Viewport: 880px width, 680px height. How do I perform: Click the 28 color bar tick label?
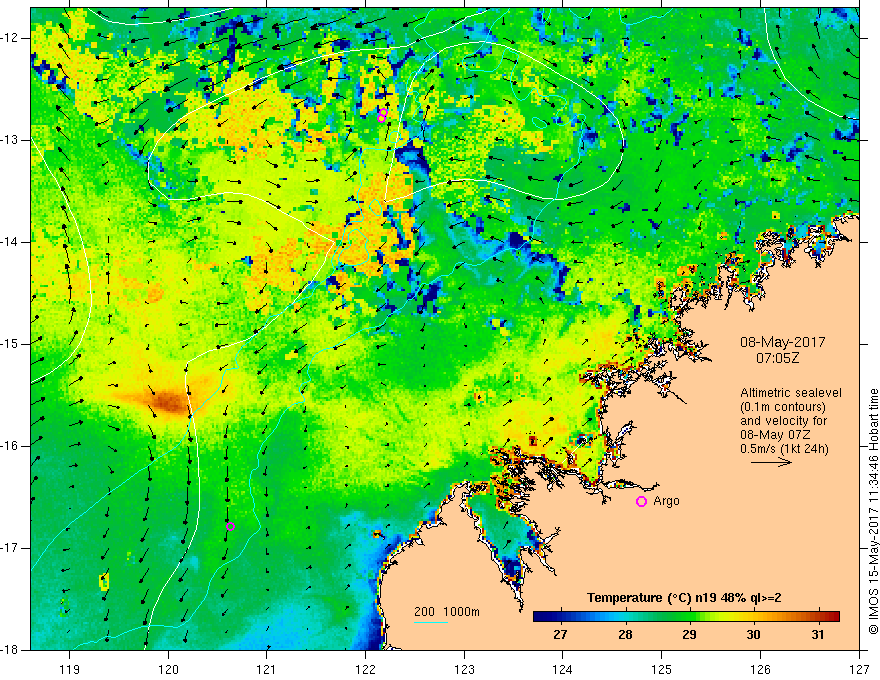click(625, 635)
